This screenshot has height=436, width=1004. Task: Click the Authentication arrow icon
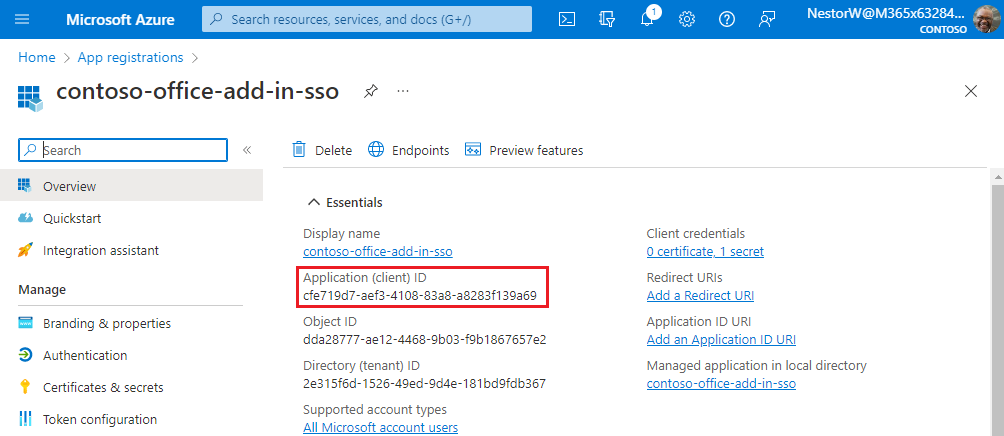click(25, 355)
